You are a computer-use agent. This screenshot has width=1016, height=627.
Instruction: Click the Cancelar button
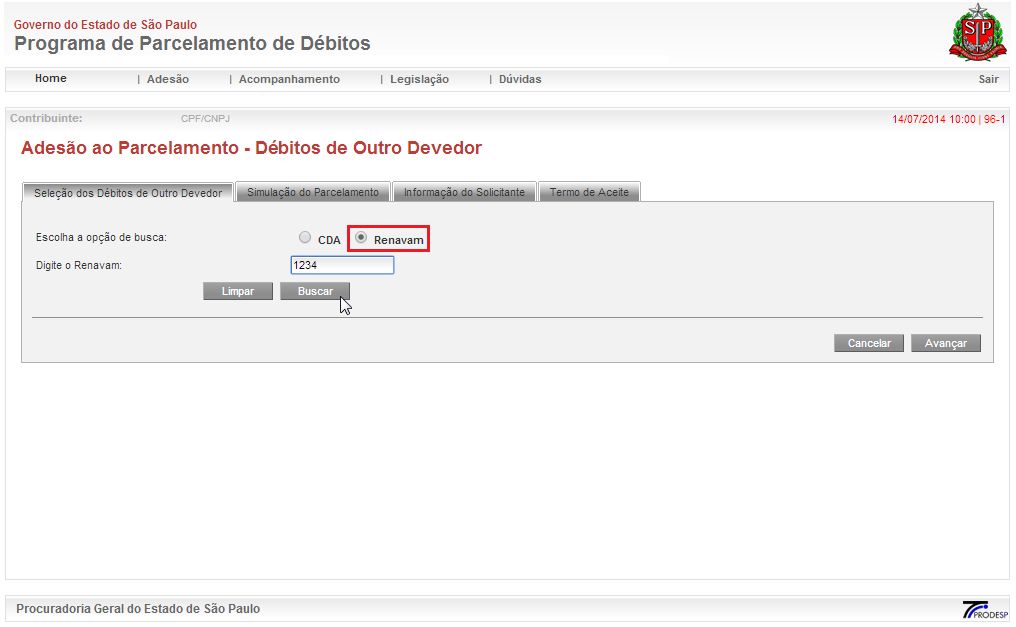coord(869,343)
